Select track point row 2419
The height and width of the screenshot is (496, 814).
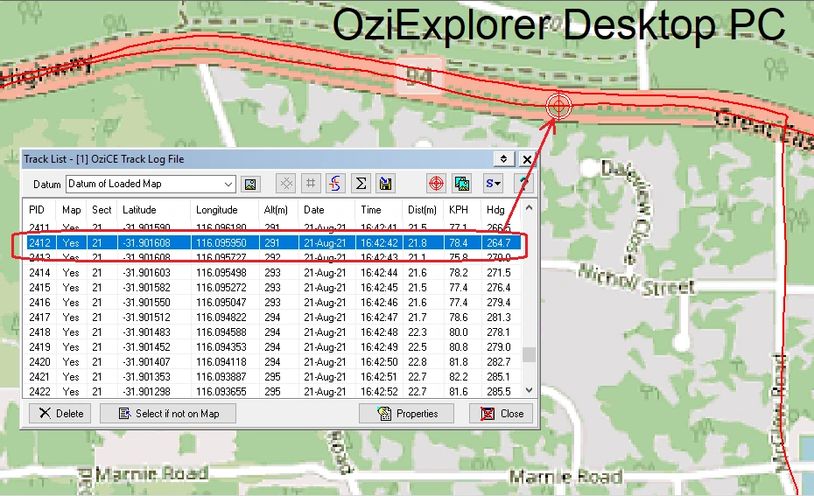tap(274, 347)
